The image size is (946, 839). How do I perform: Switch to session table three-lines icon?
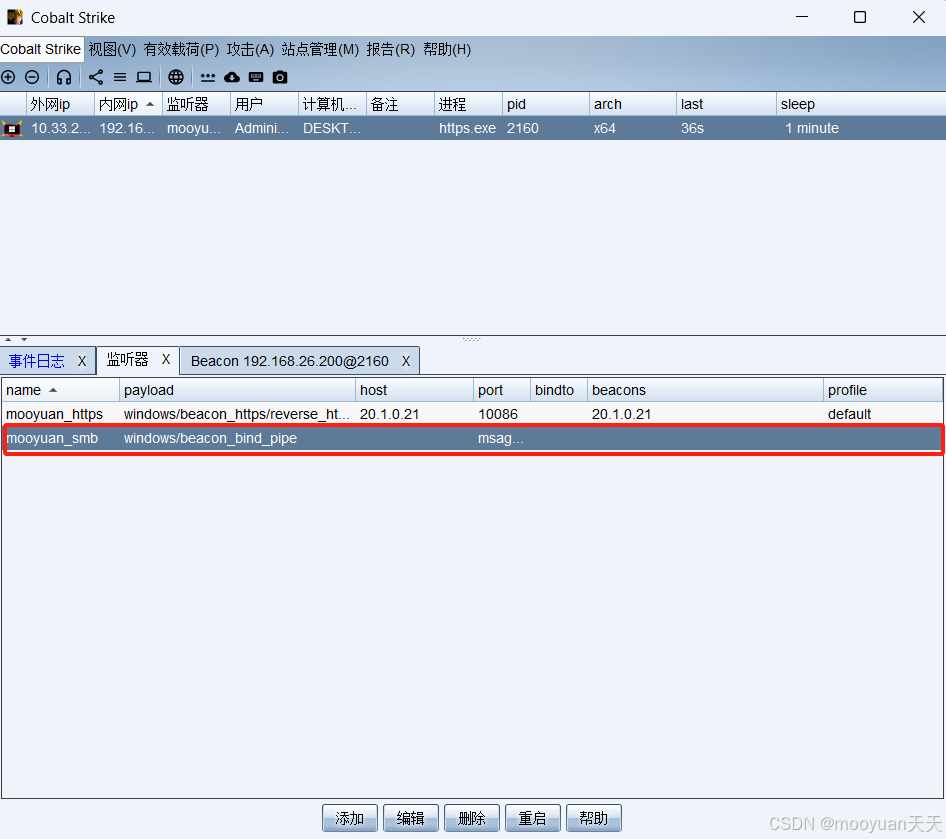120,77
